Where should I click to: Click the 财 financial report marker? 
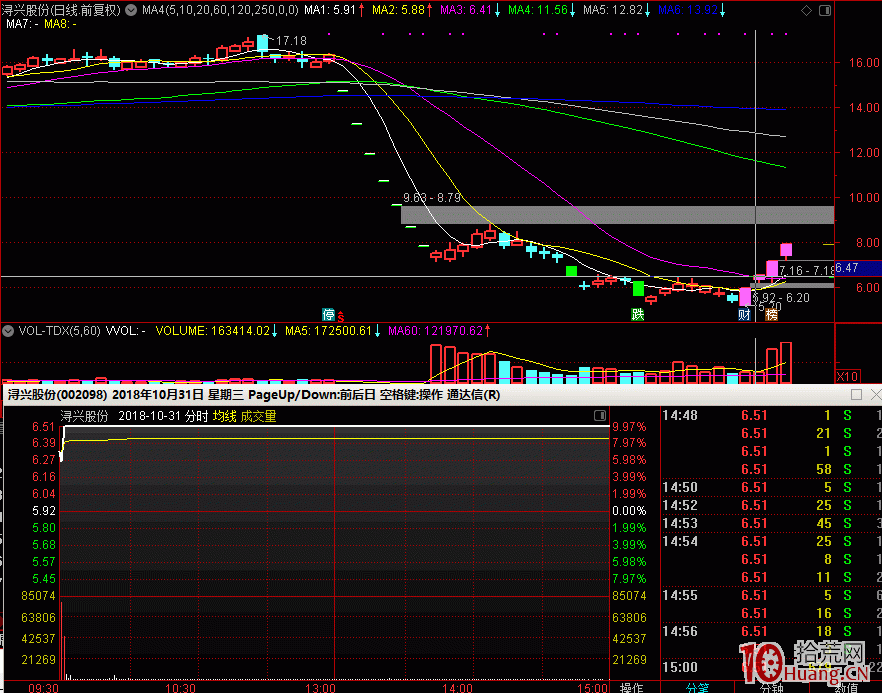[x=744, y=314]
